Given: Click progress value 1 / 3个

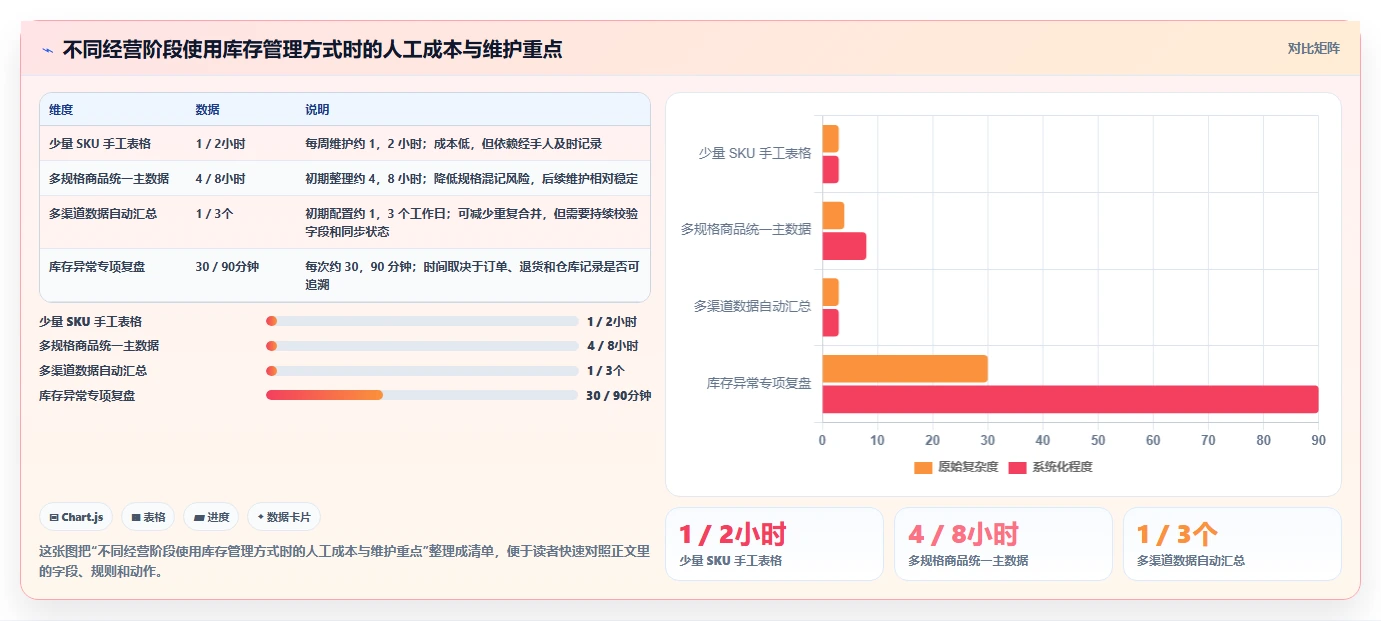Looking at the screenshot, I should point(606,370).
